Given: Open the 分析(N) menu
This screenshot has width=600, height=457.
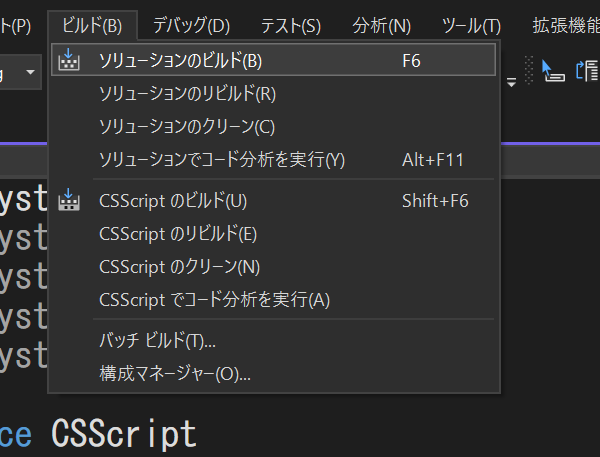Looking at the screenshot, I should [x=382, y=26].
